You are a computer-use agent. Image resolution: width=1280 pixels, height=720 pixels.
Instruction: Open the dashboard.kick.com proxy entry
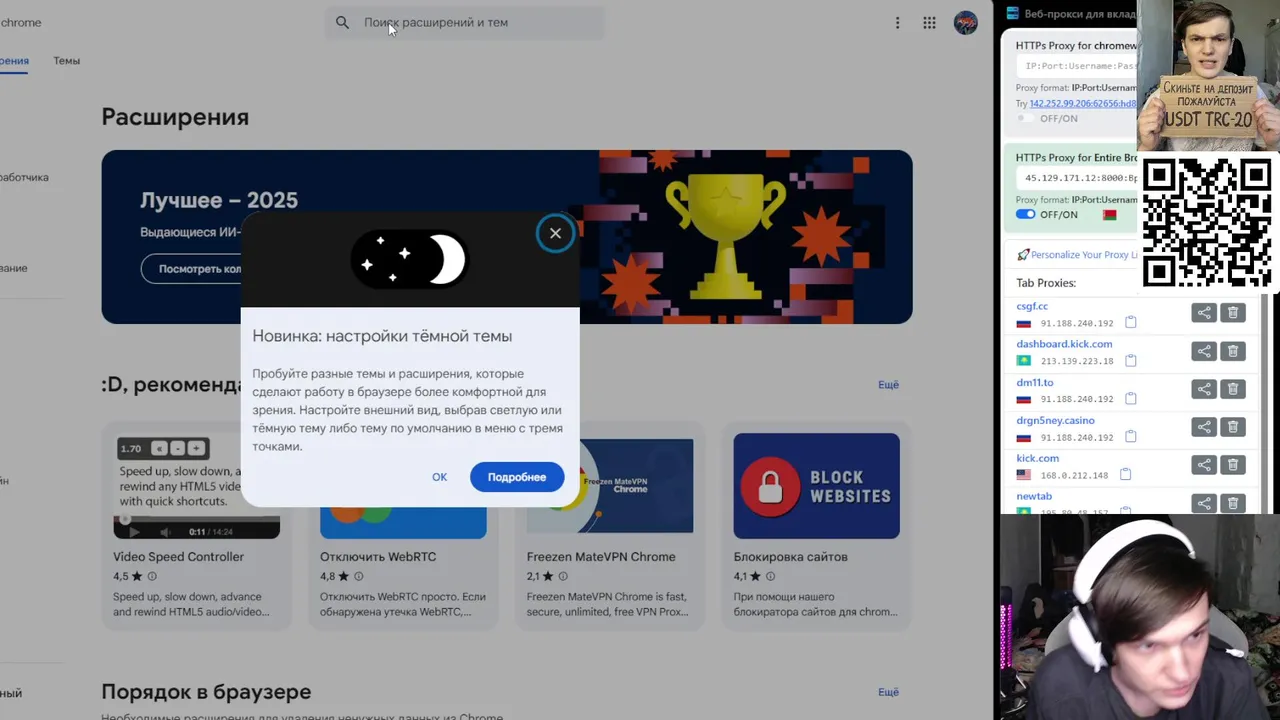click(1064, 344)
